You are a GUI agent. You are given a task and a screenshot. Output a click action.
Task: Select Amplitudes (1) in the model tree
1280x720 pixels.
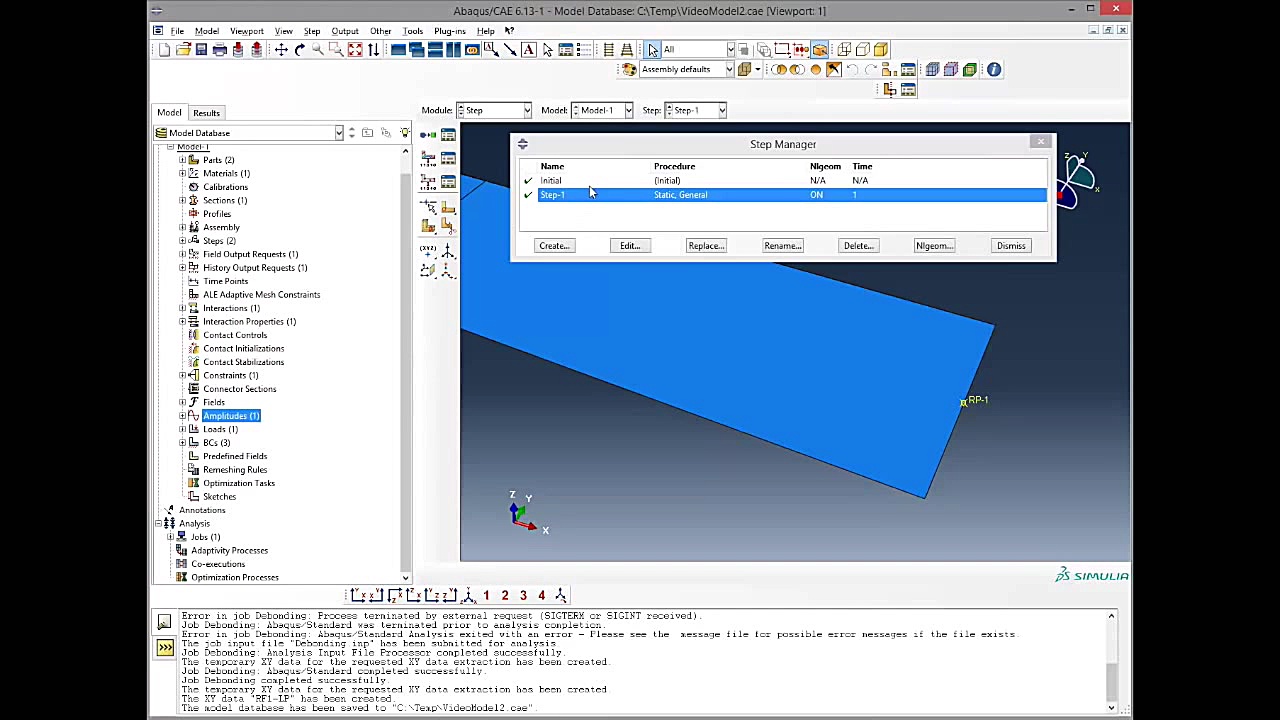[231, 416]
